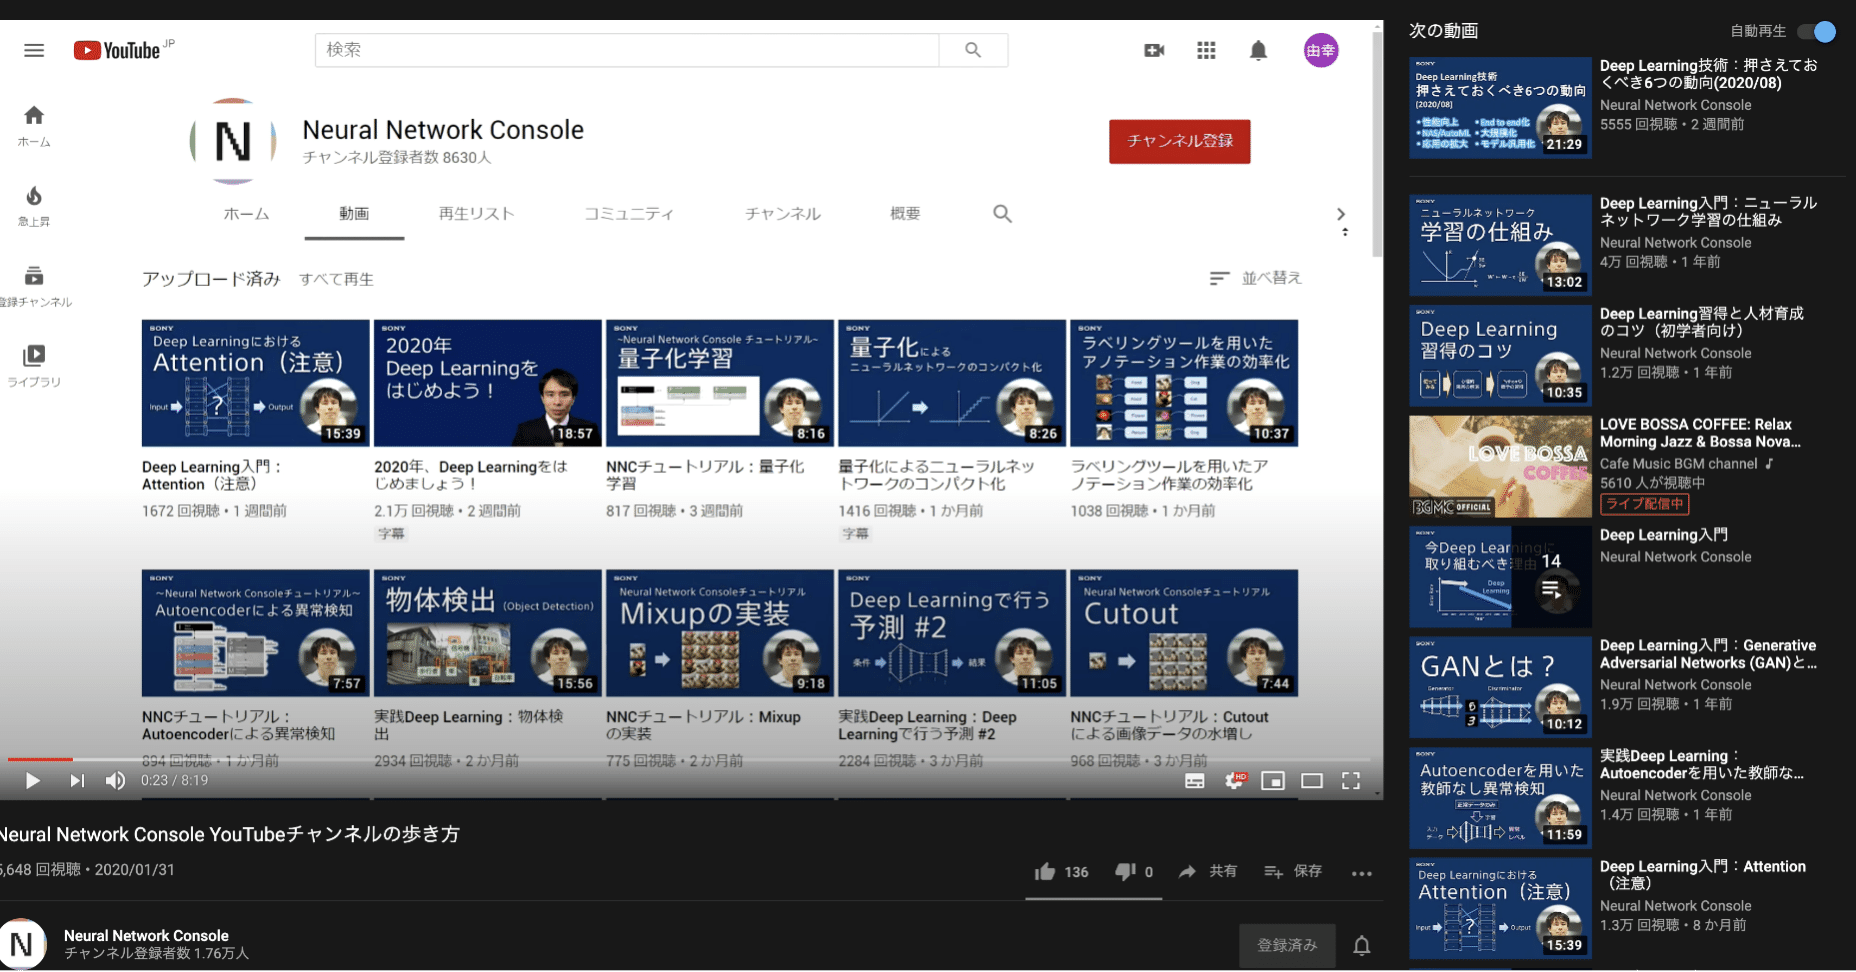The image size is (1856, 972).
Task: Select the channel ホーム tab
Action: [246, 213]
